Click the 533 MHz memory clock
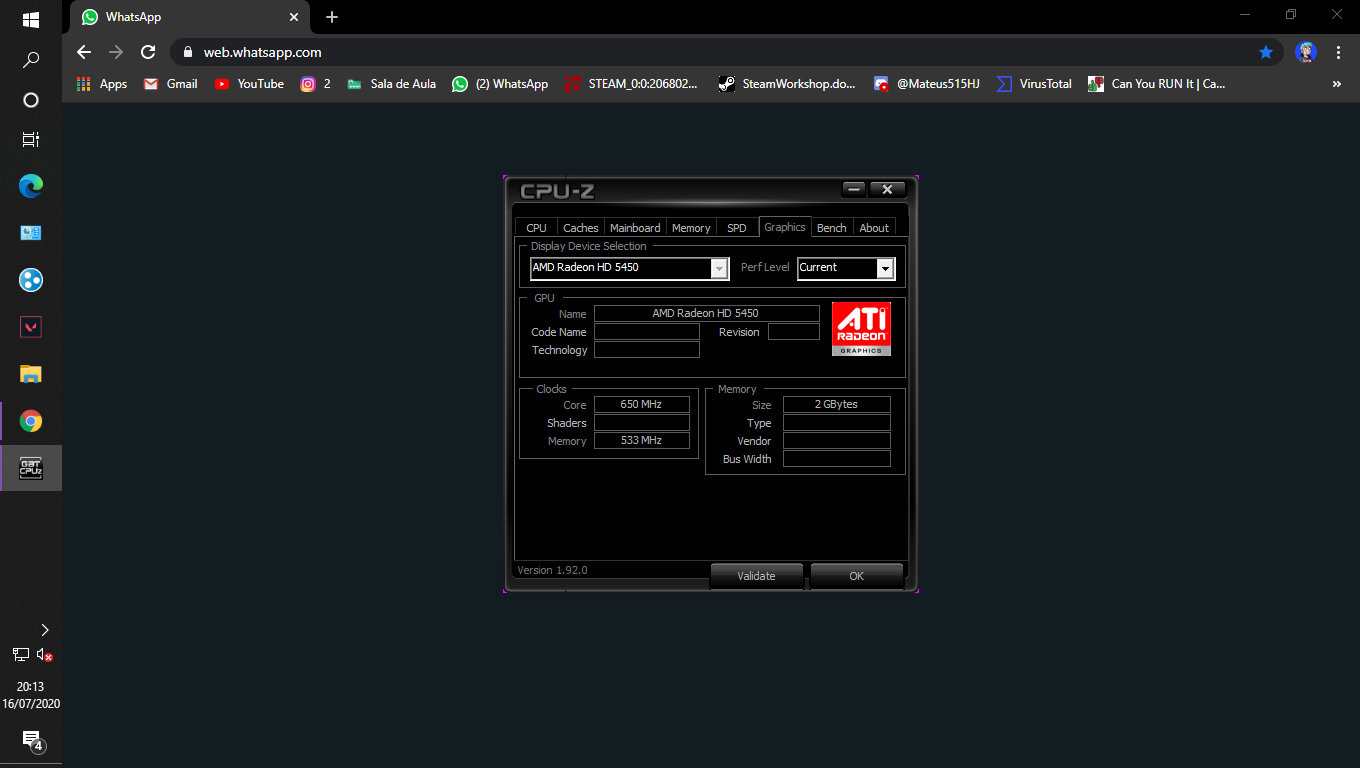Screen dimensions: 1360x768 tap(642, 441)
